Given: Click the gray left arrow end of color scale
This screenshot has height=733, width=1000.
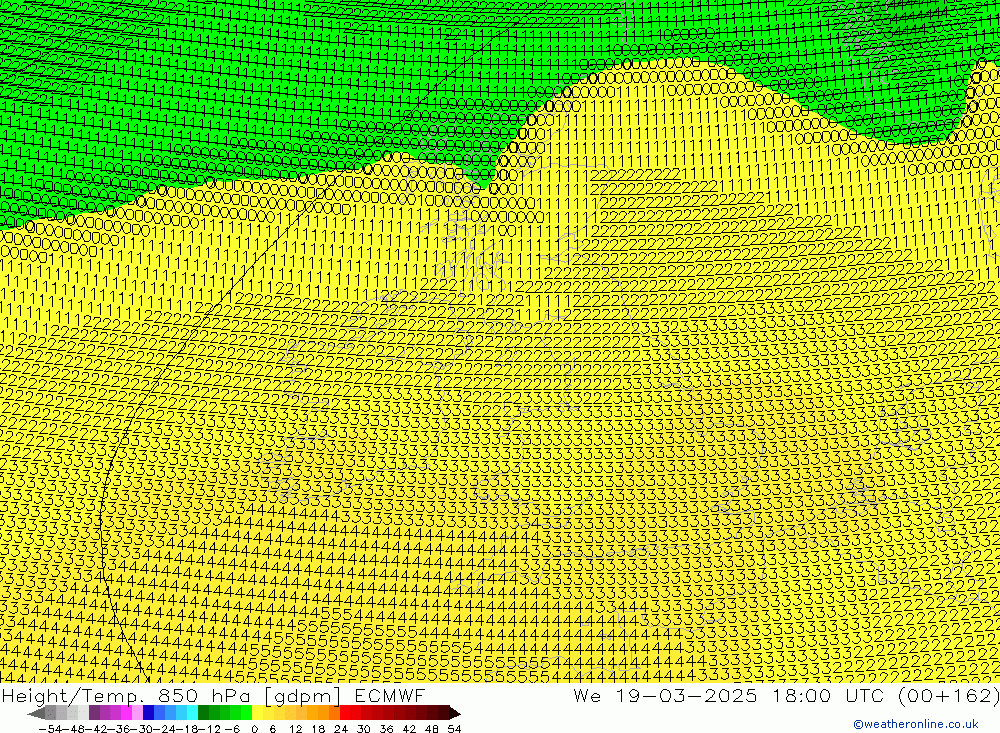Looking at the screenshot, I should pyautogui.click(x=37, y=713).
